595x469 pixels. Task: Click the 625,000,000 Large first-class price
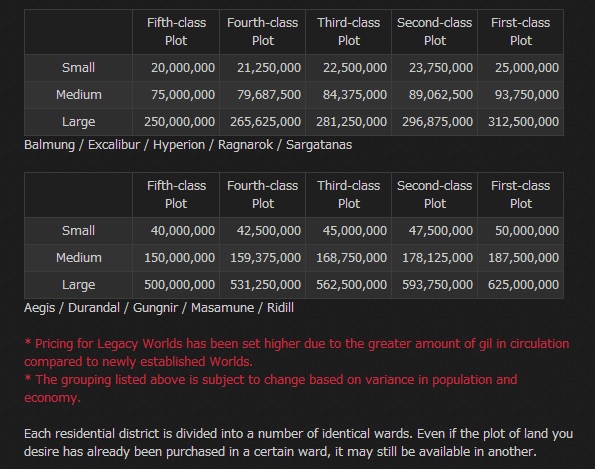click(523, 285)
